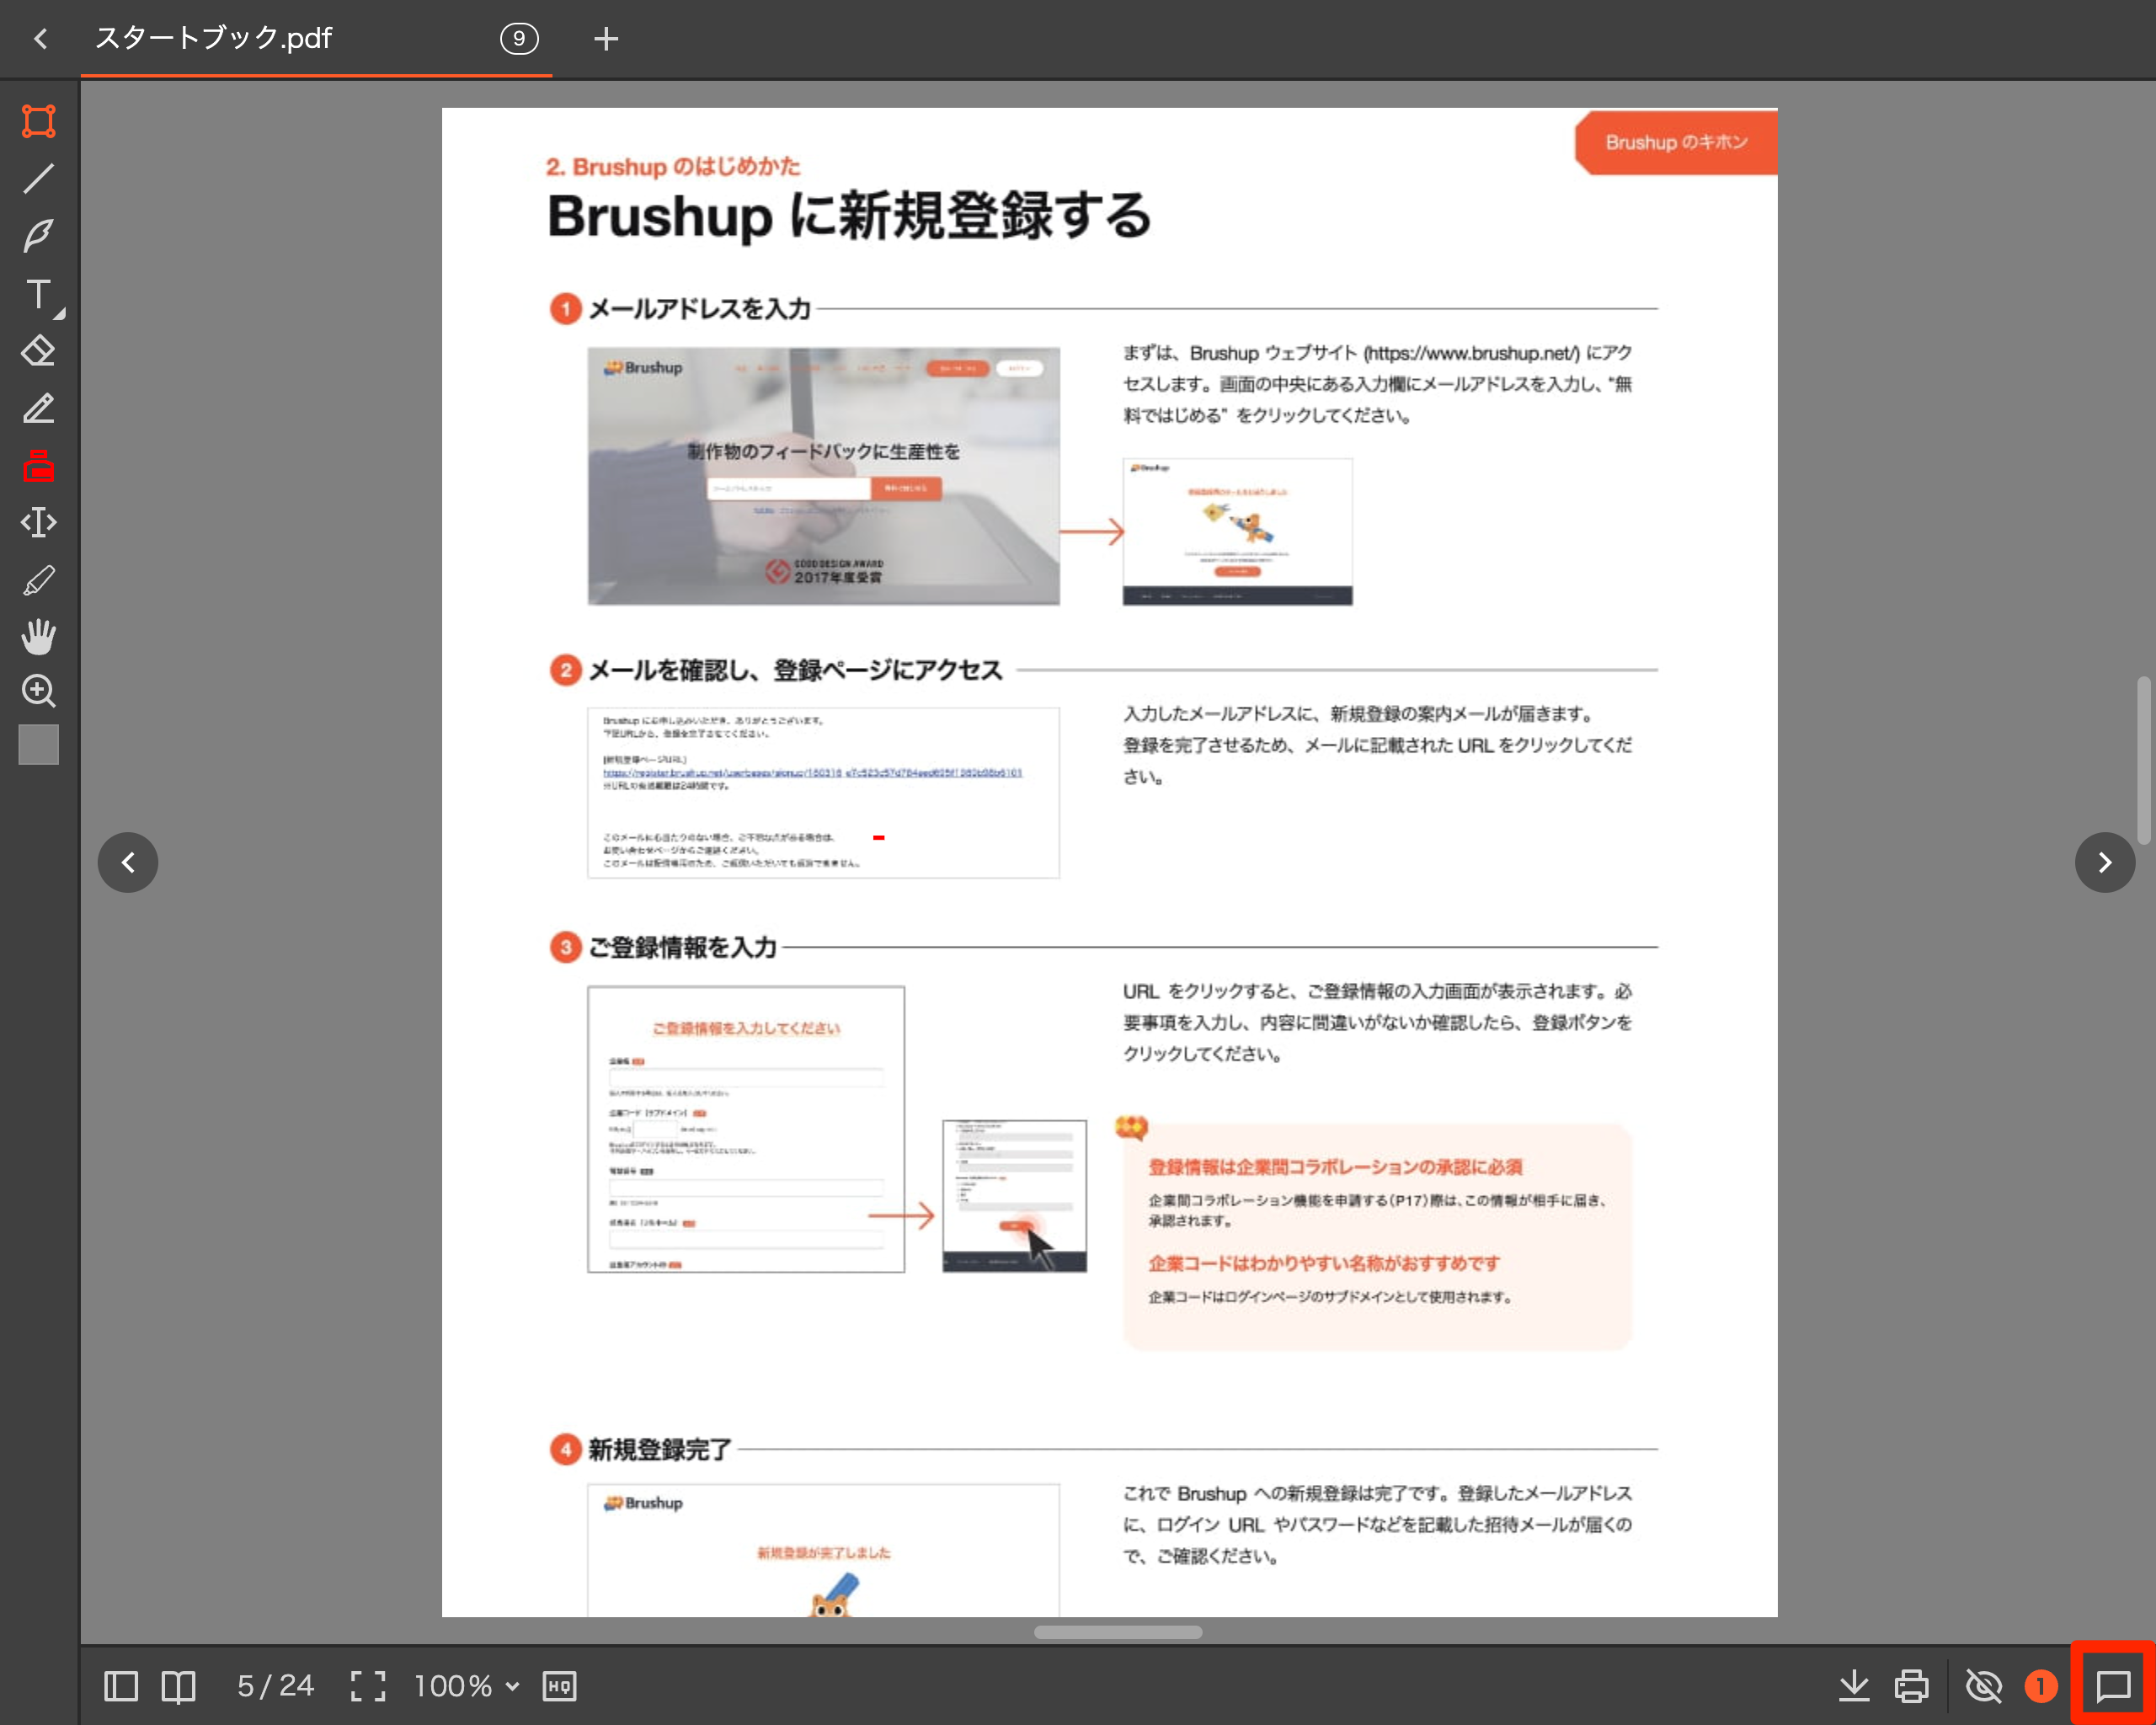Viewport: 2156px width, 1725px height.
Task: Switch to the スタートブック.pdf tab
Action: (x=213, y=38)
